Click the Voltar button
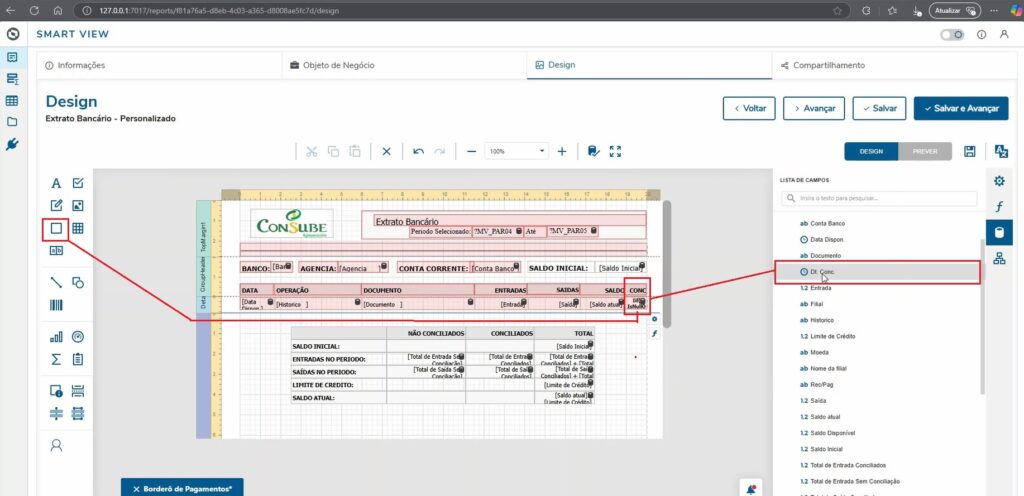 click(x=748, y=108)
